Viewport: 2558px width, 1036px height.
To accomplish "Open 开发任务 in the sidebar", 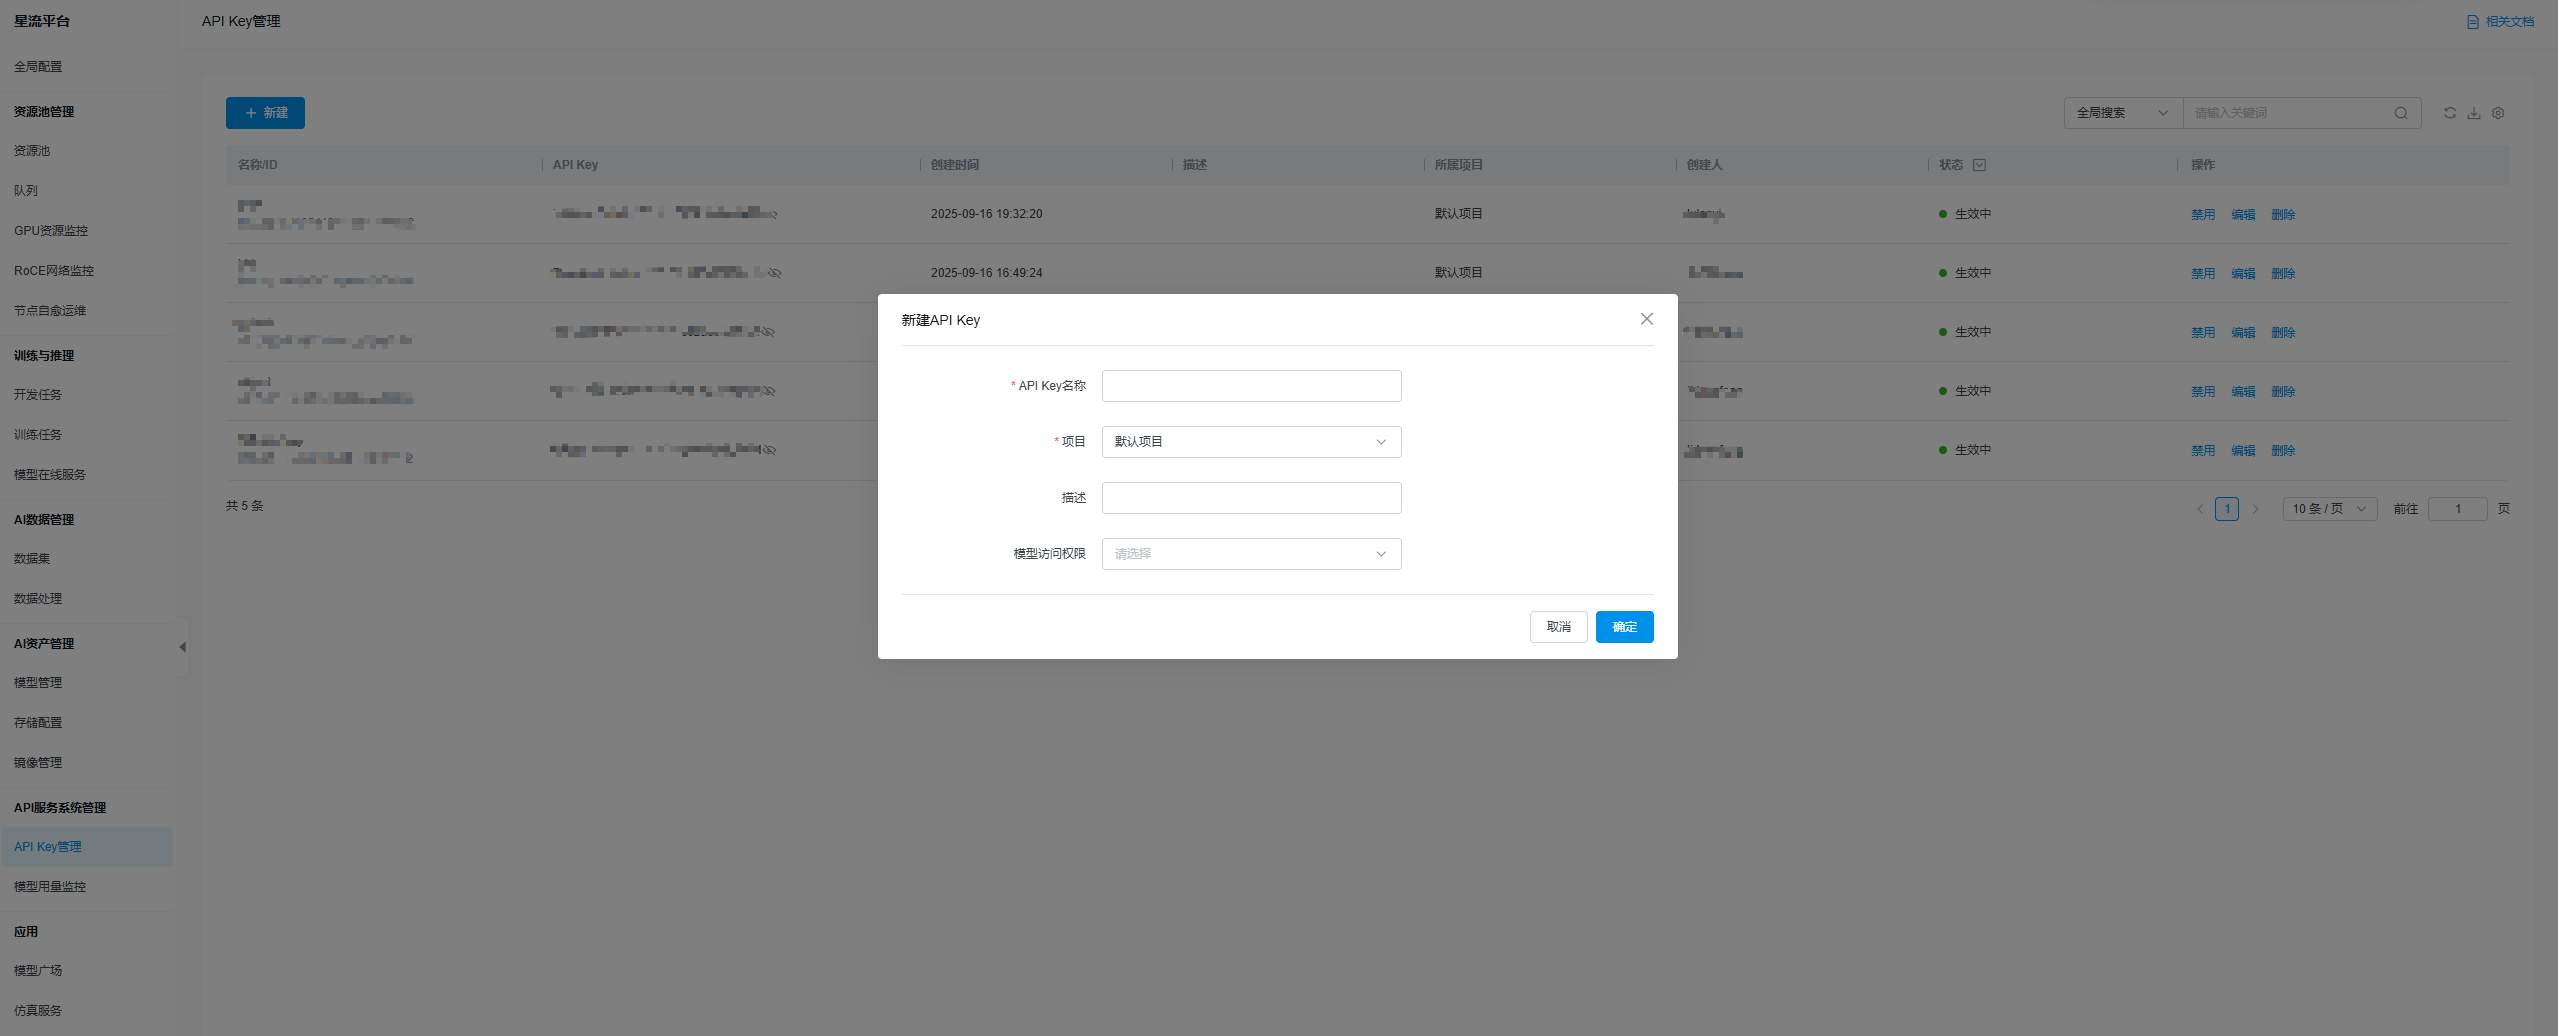I will [x=38, y=395].
